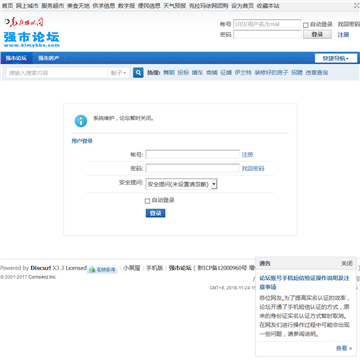Click the blue 登录 button in center form
The width and height of the screenshot is (360, 360).
point(155,213)
